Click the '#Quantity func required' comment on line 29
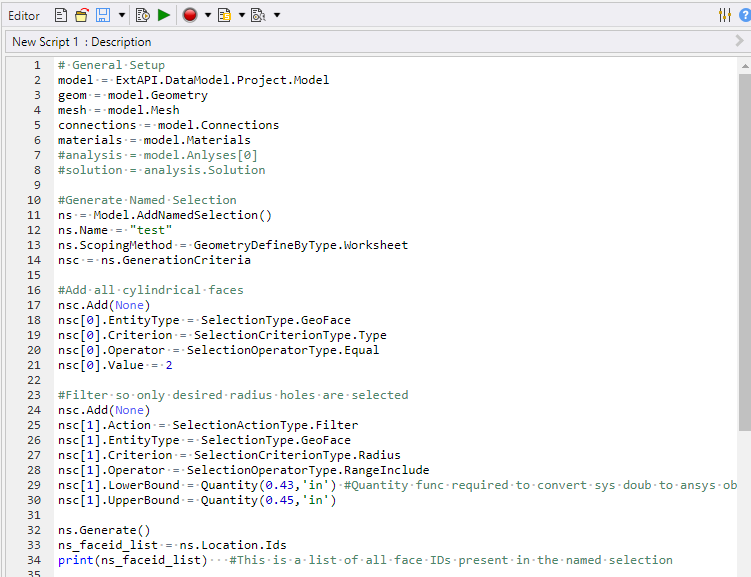This screenshot has width=751, height=577. coord(540,485)
